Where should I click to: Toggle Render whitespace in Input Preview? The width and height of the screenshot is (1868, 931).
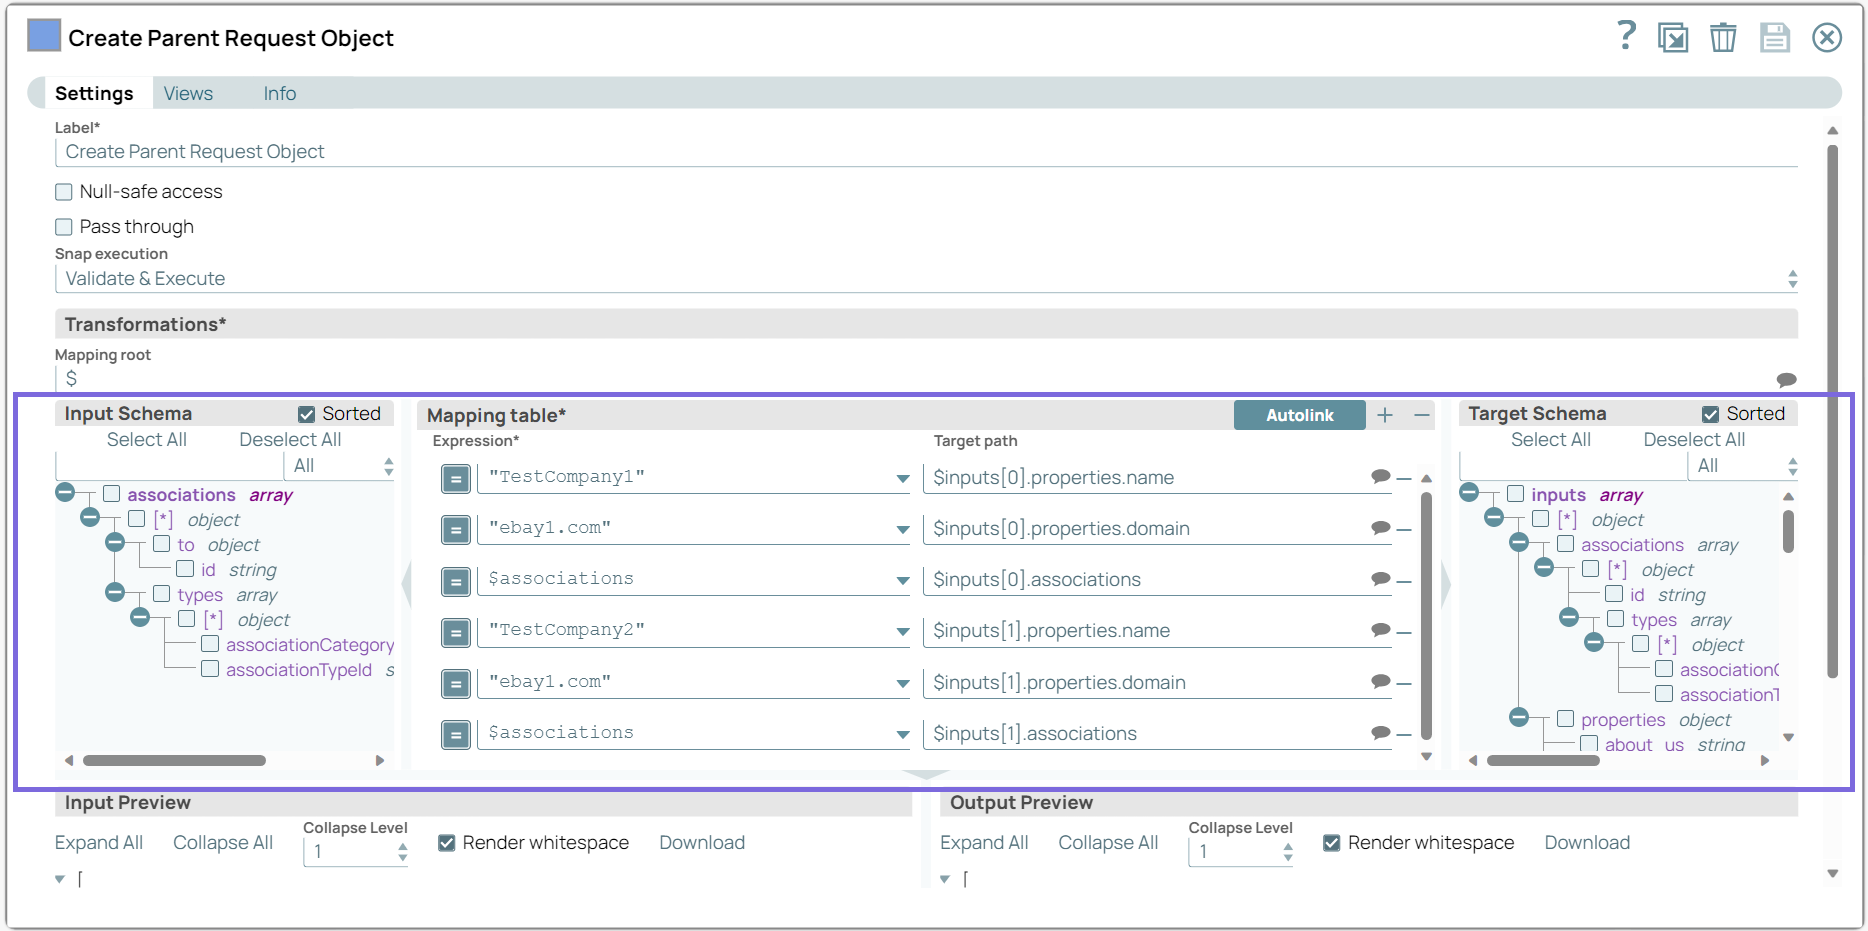447,843
